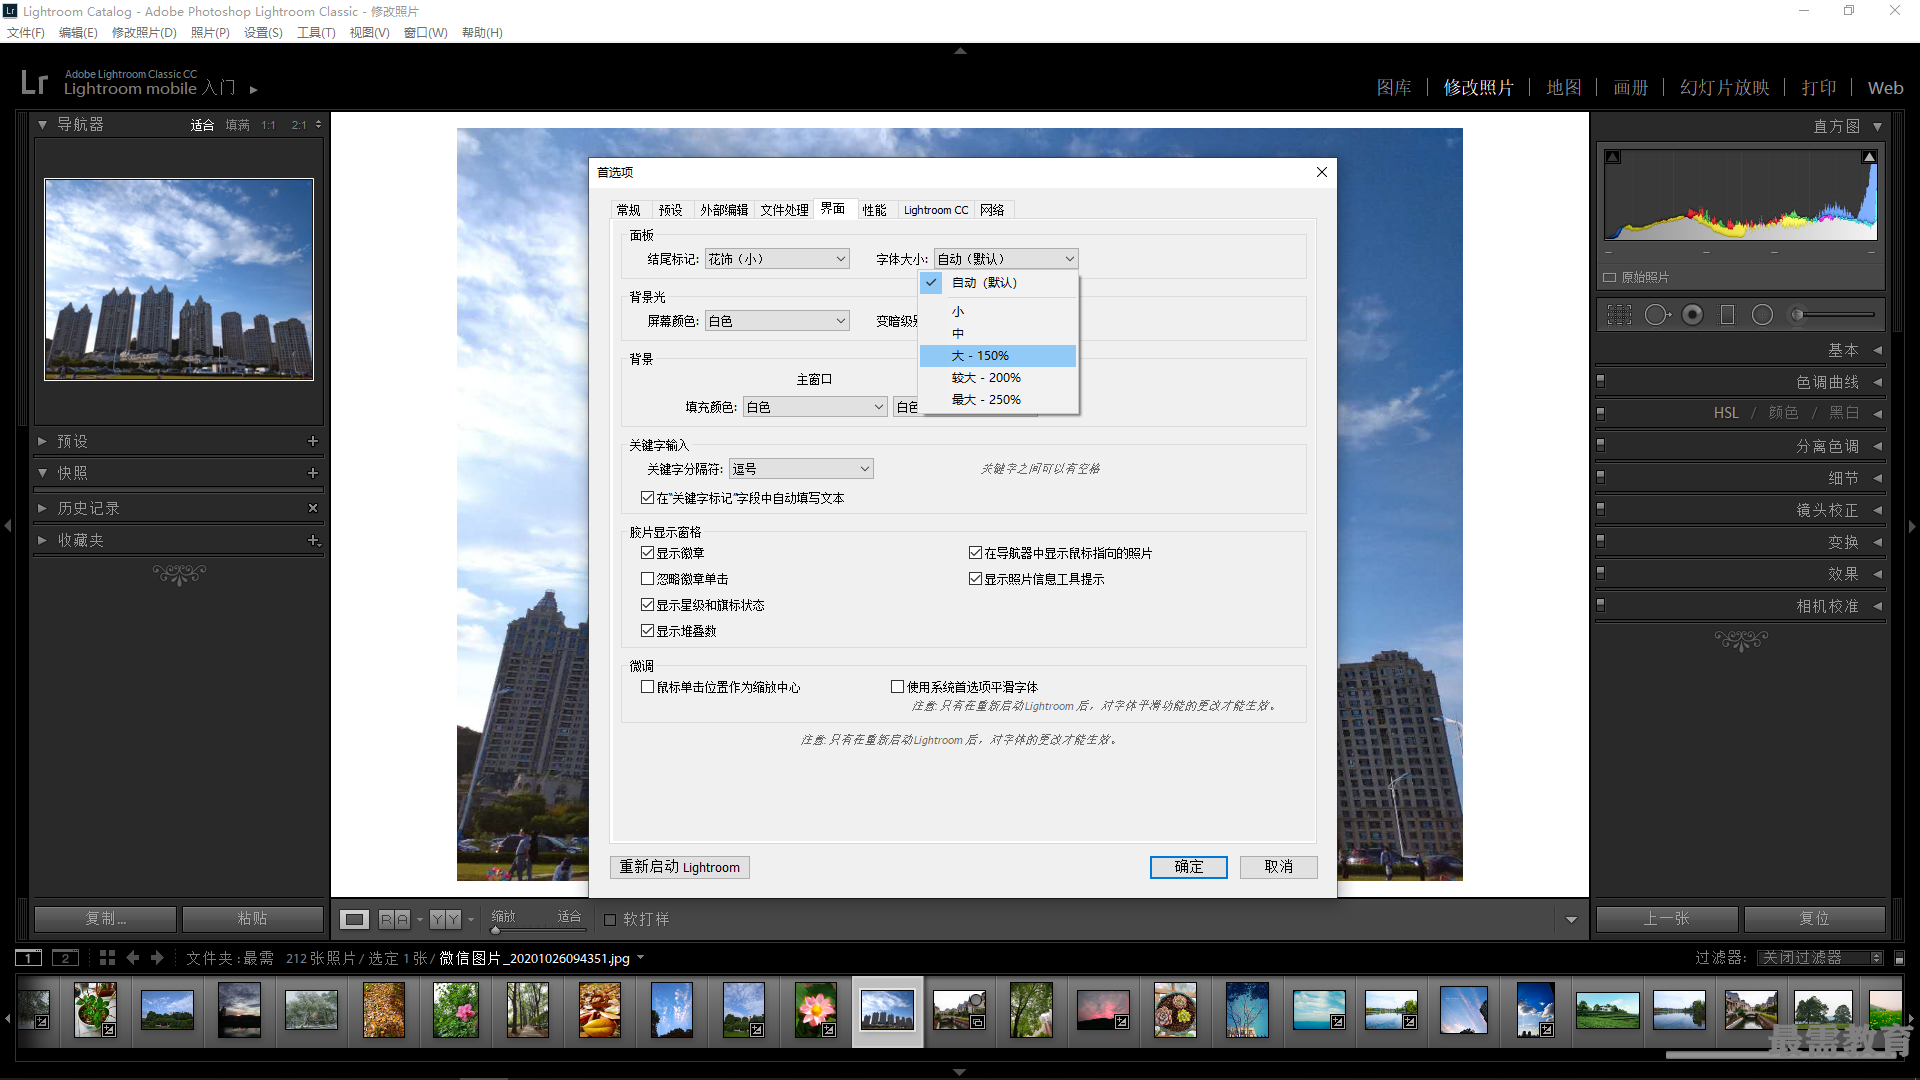Cancel the dialog with 取消
This screenshot has height=1080, width=1920.
(x=1278, y=867)
